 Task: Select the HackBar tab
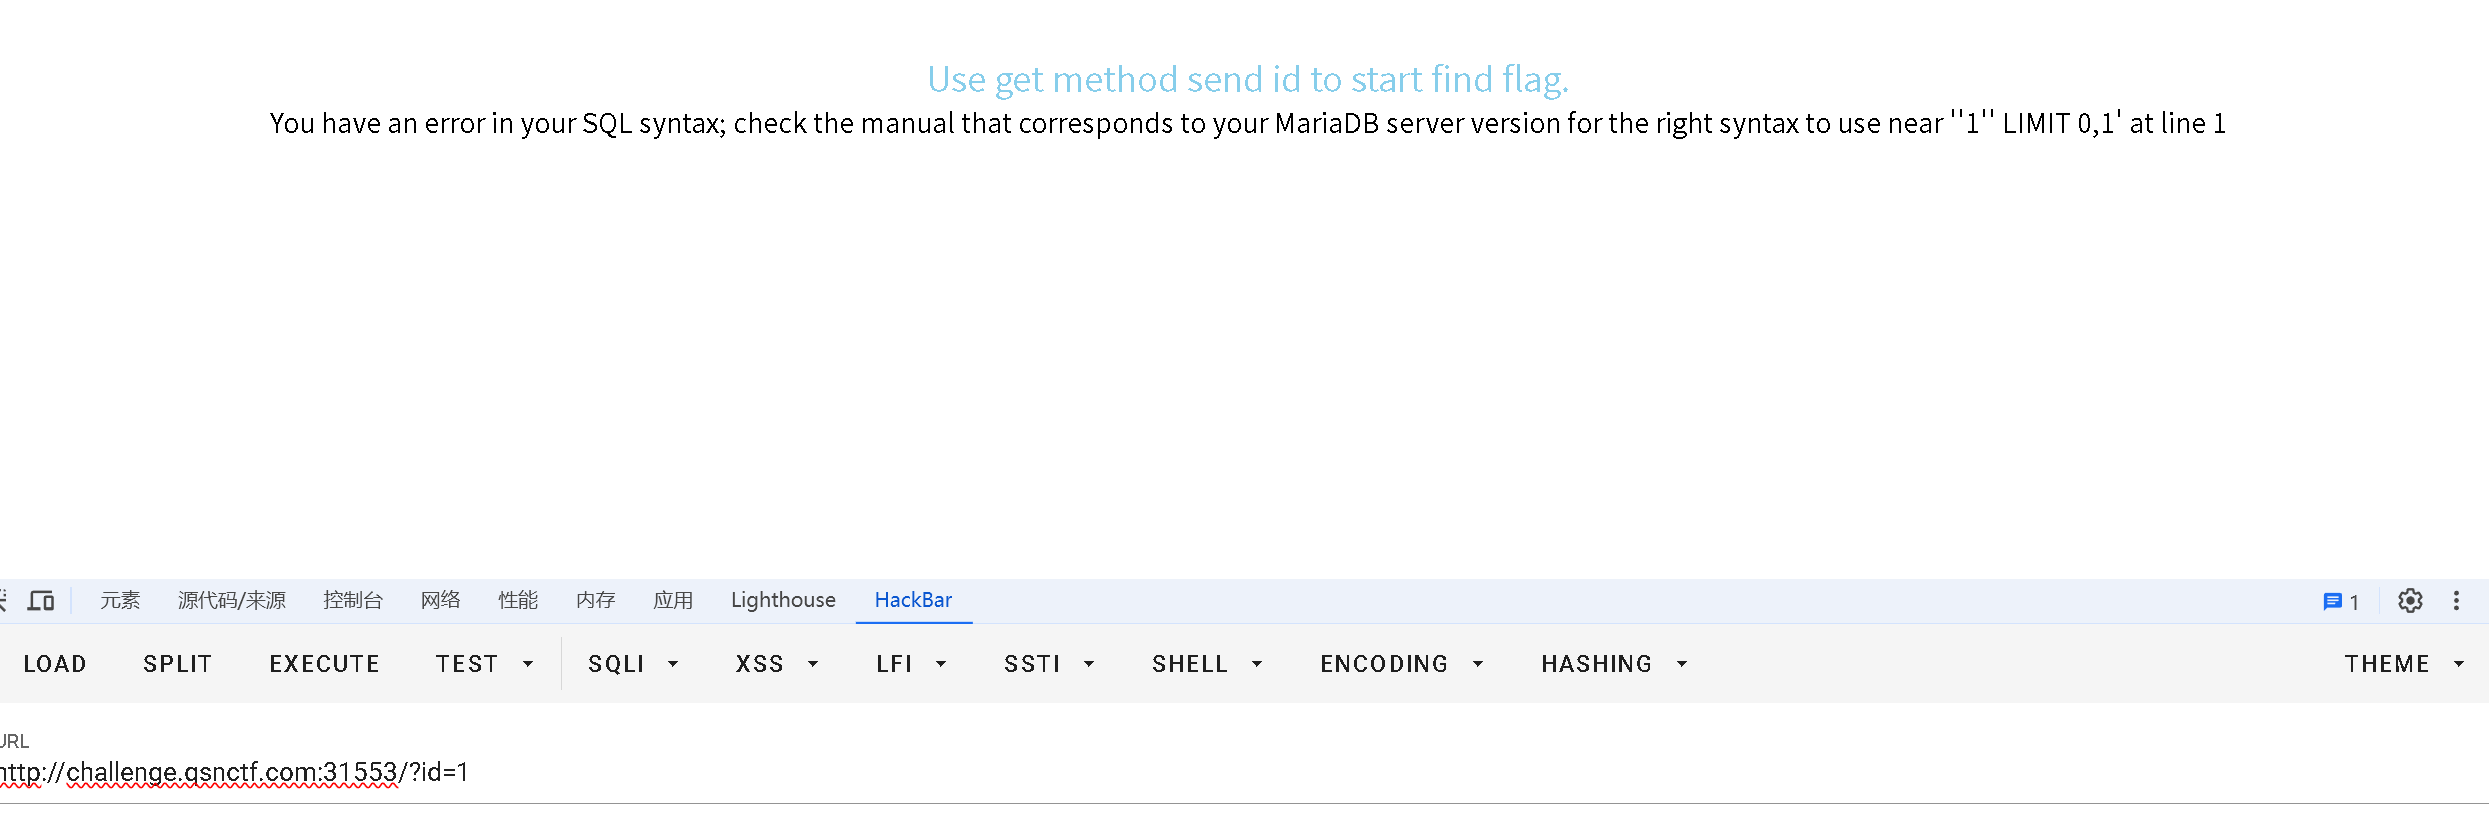[x=913, y=600]
